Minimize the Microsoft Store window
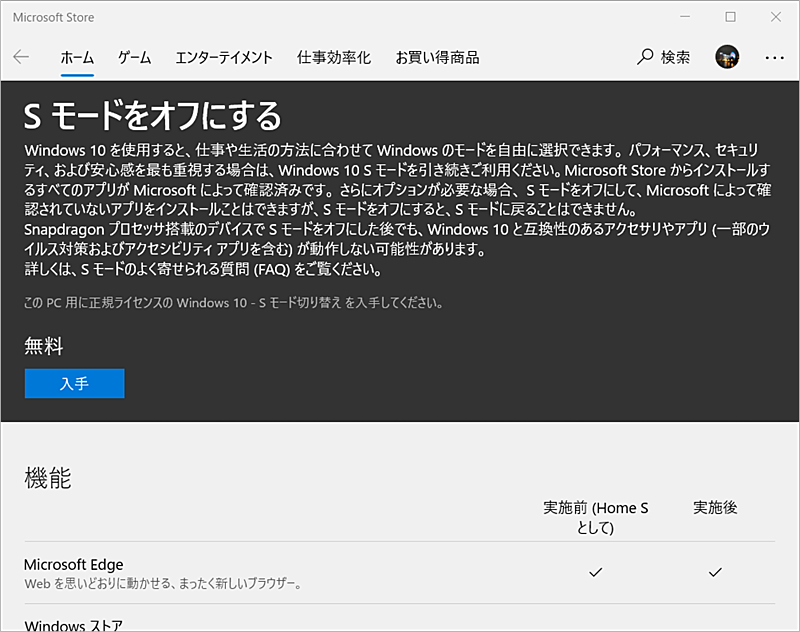 685,17
